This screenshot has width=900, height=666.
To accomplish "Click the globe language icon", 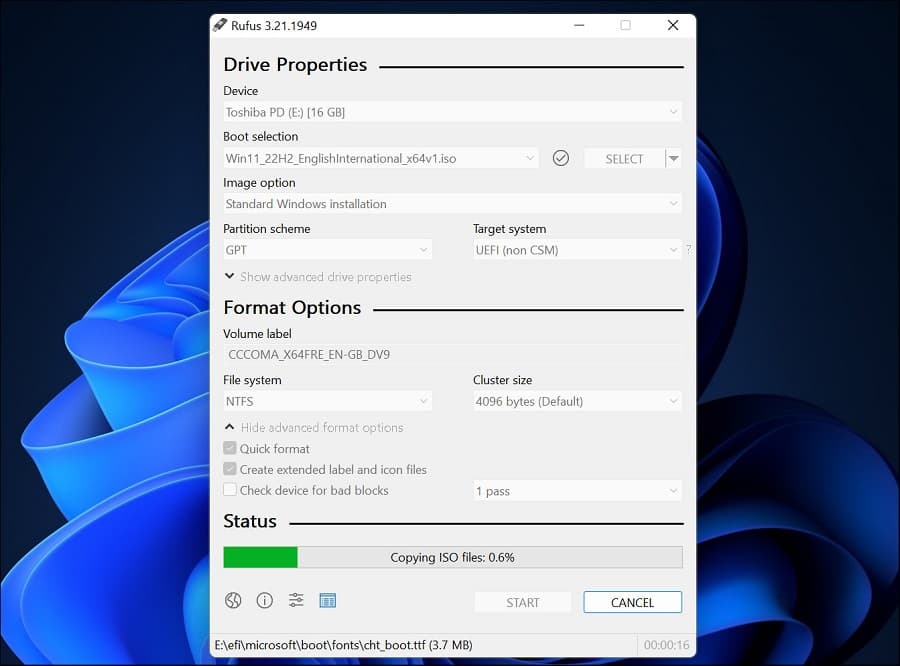I will pos(233,601).
